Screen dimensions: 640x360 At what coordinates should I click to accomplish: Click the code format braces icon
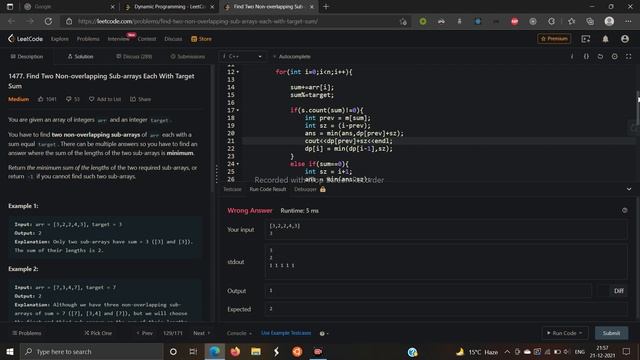[586, 56]
